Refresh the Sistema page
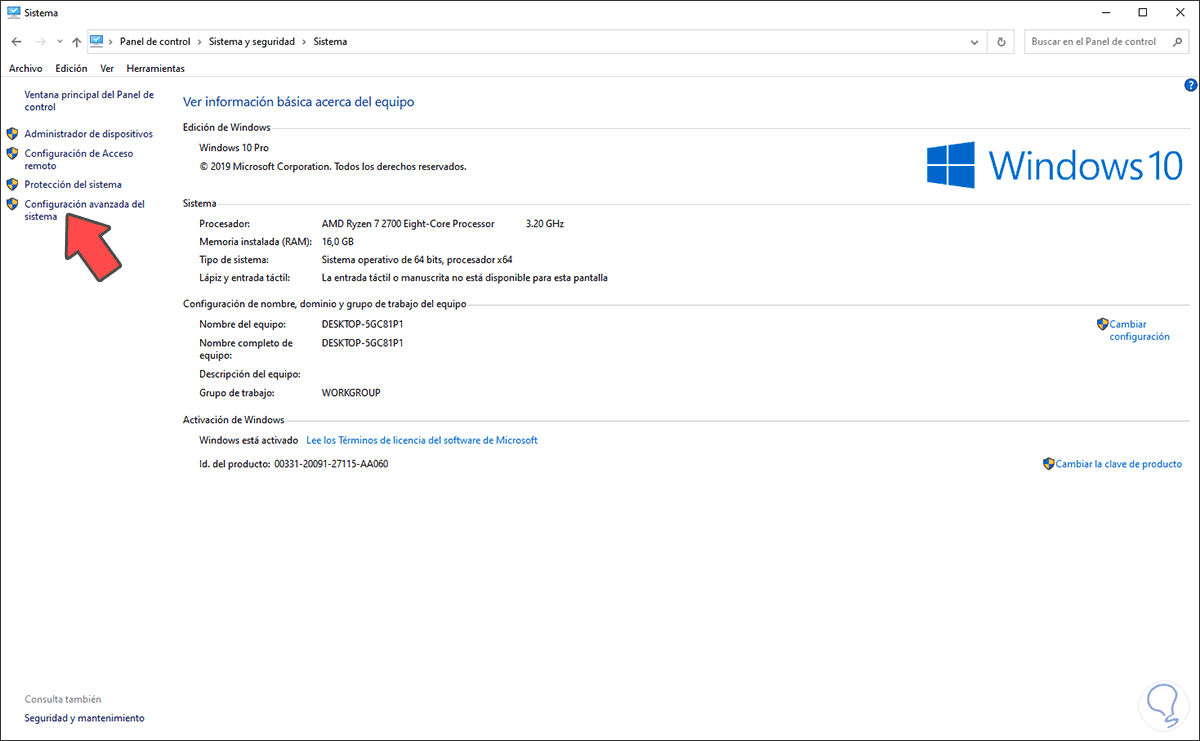This screenshot has height=741, width=1200. click(1002, 42)
